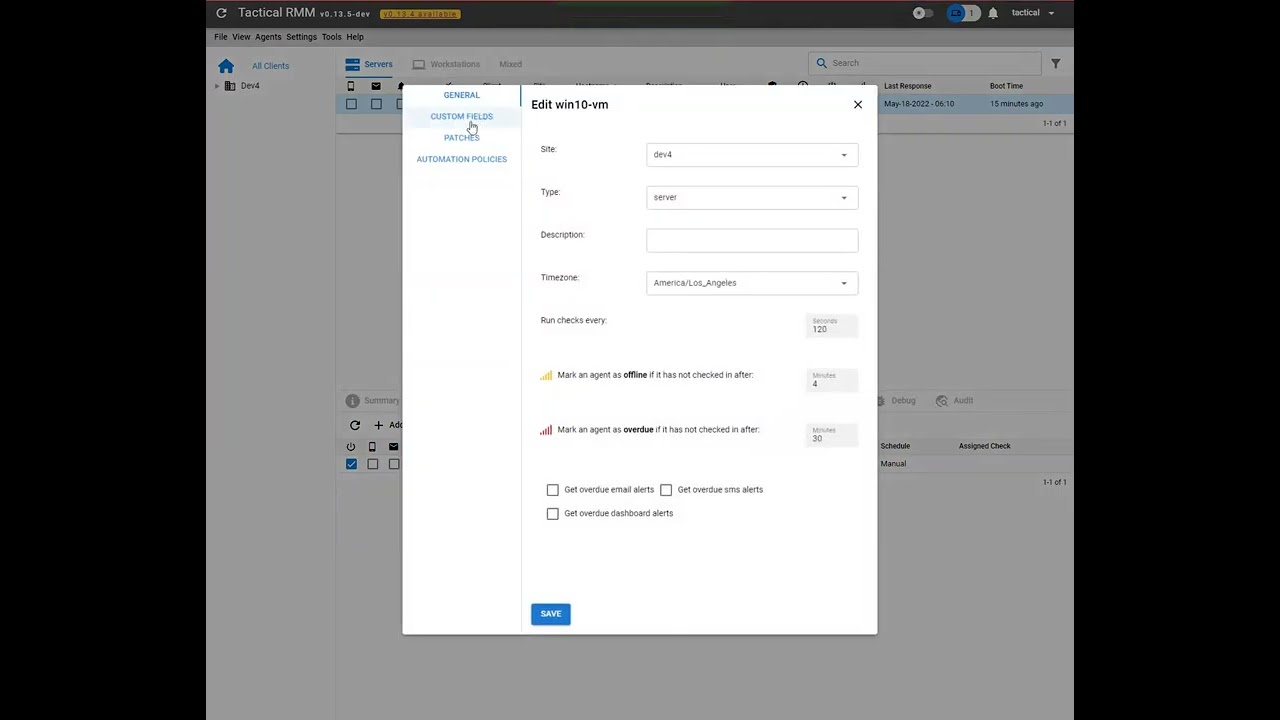Open the Site dropdown showing dev4
Viewport: 1280px width, 720px height.
[x=752, y=155]
